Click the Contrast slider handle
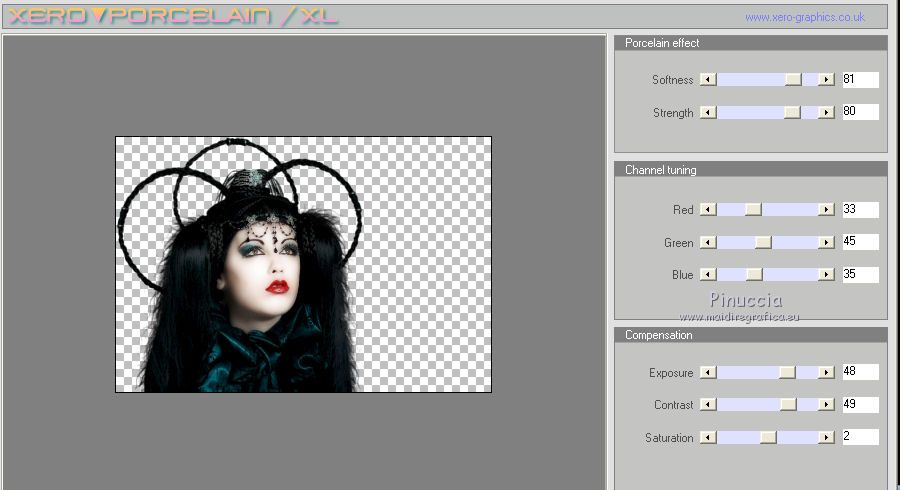Screen dimensions: 900x490 (788, 405)
